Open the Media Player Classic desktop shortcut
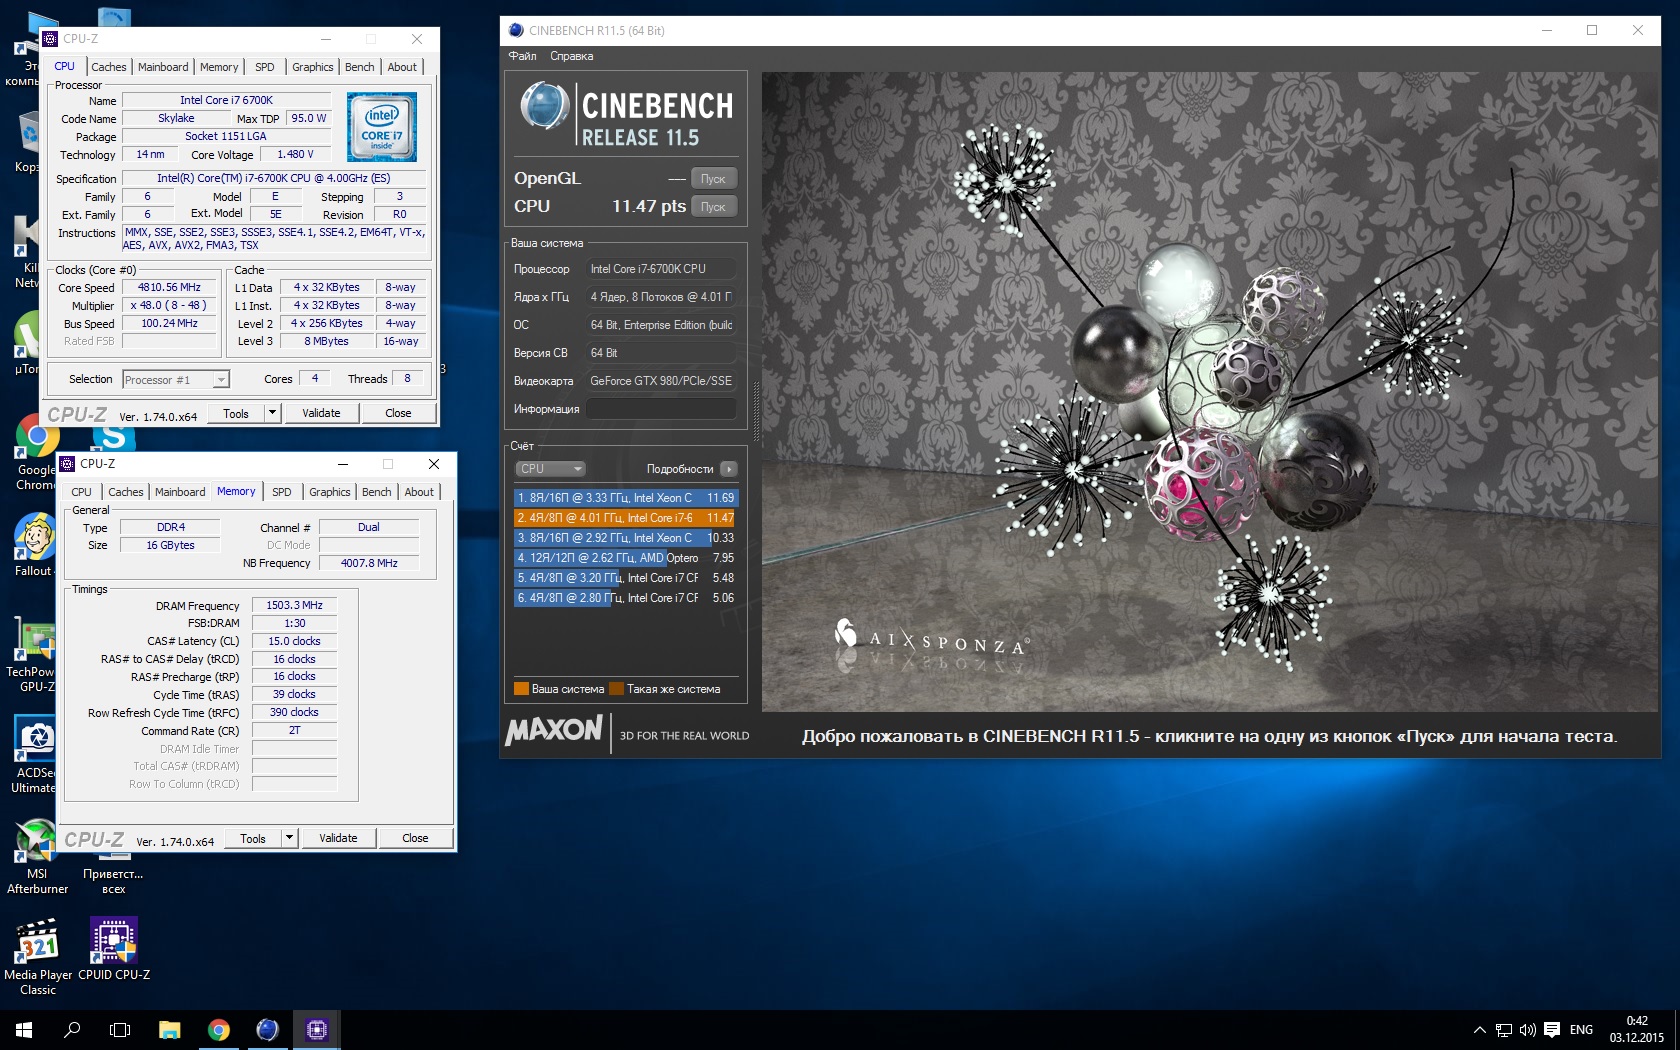This screenshot has height=1050, width=1680. pyautogui.click(x=37, y=958)
